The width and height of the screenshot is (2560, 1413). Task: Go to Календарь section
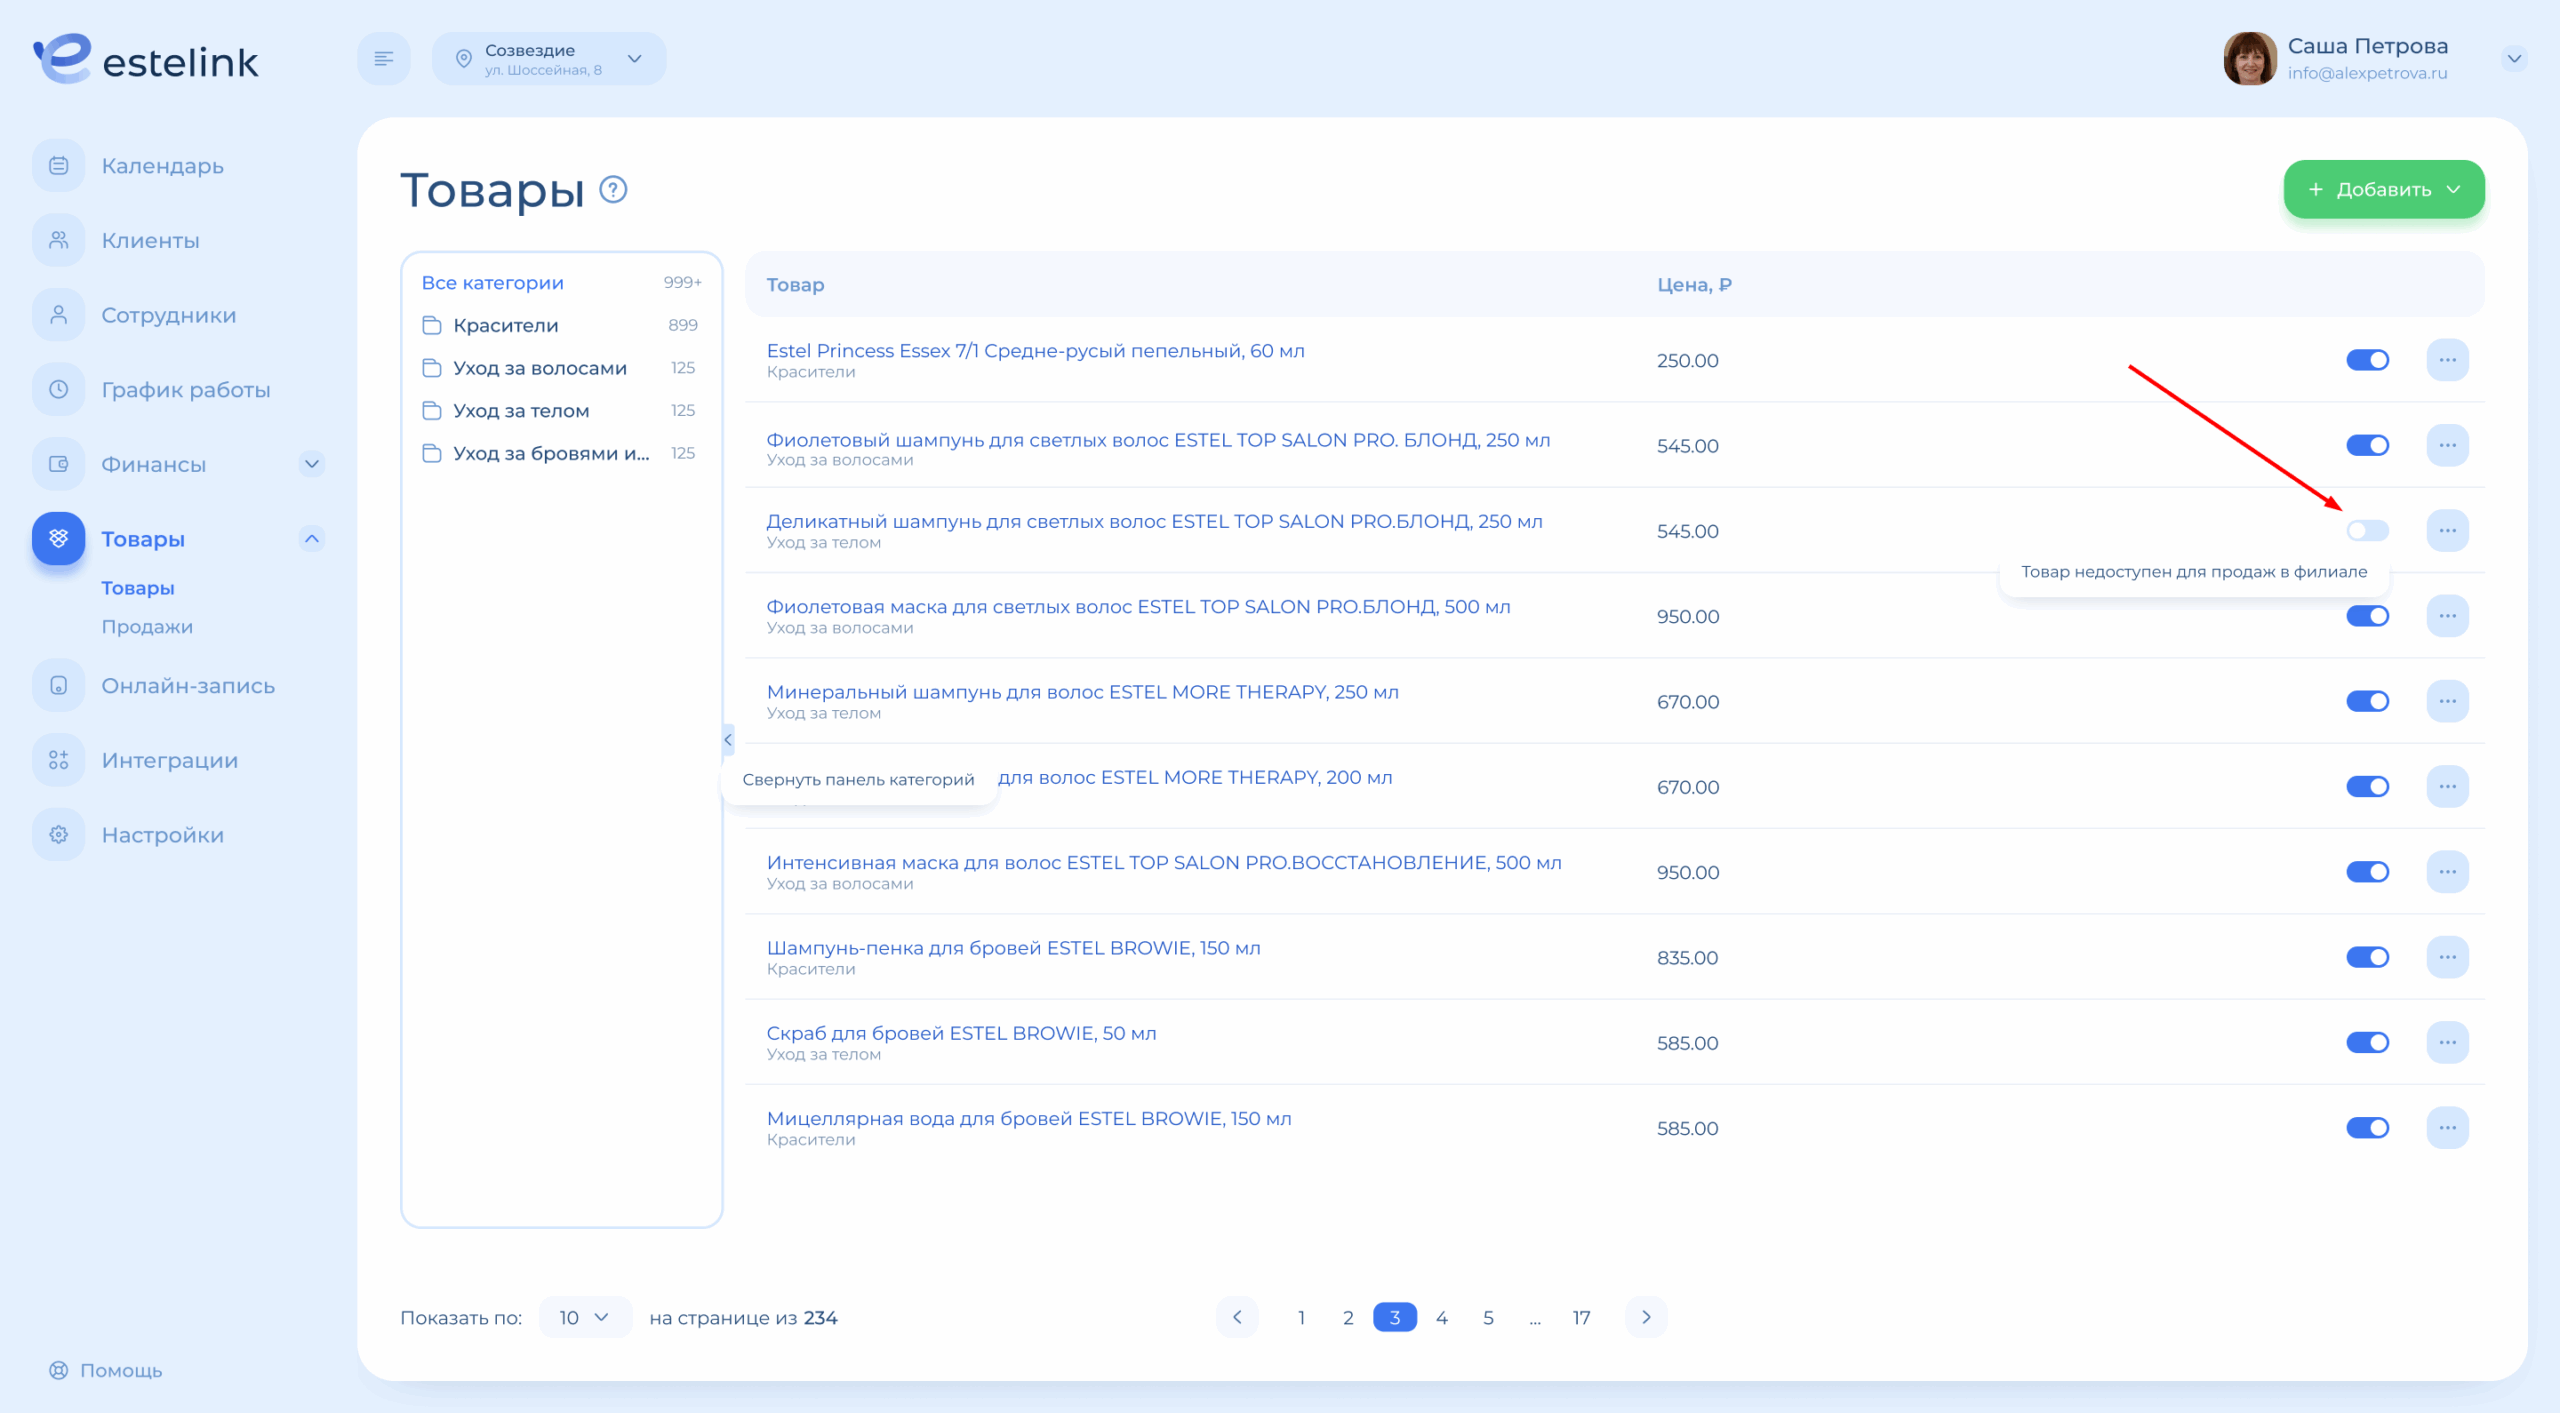162,166
